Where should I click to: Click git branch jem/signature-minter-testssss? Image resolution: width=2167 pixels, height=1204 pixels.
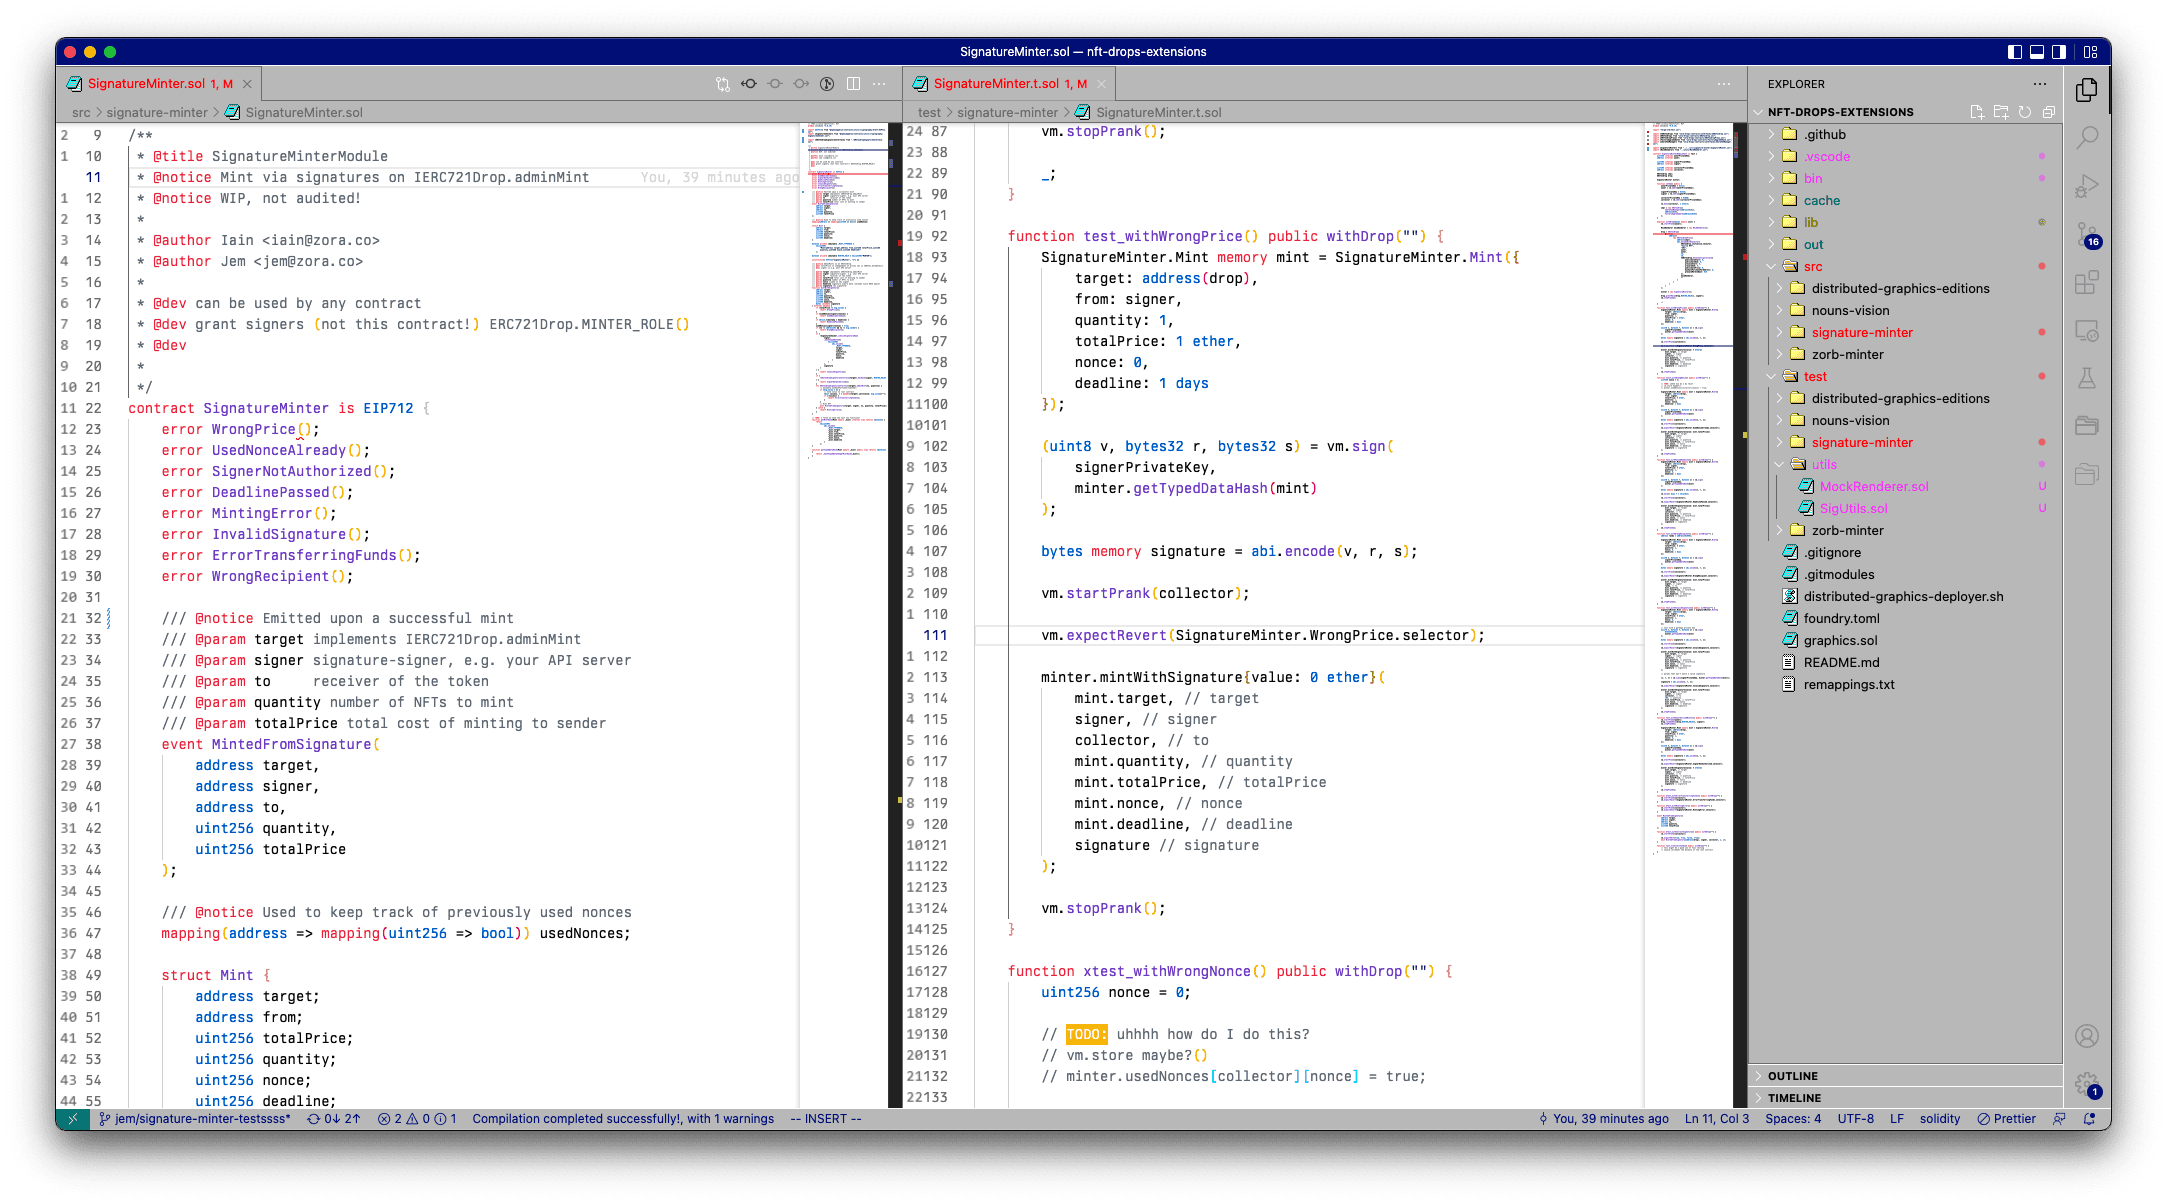196,1119
